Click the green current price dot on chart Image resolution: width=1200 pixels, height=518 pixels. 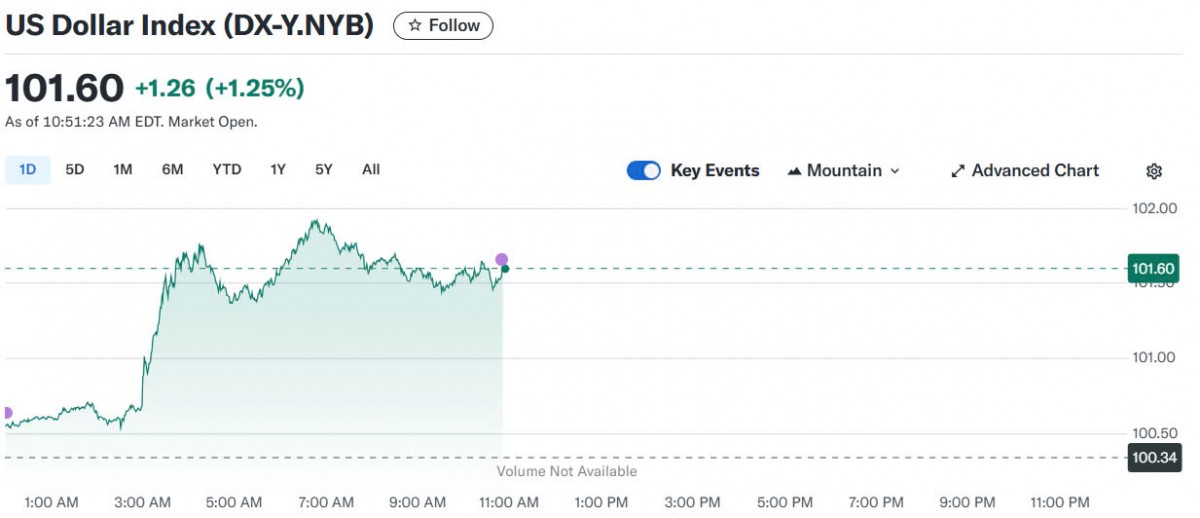click(x=505, y=269)
